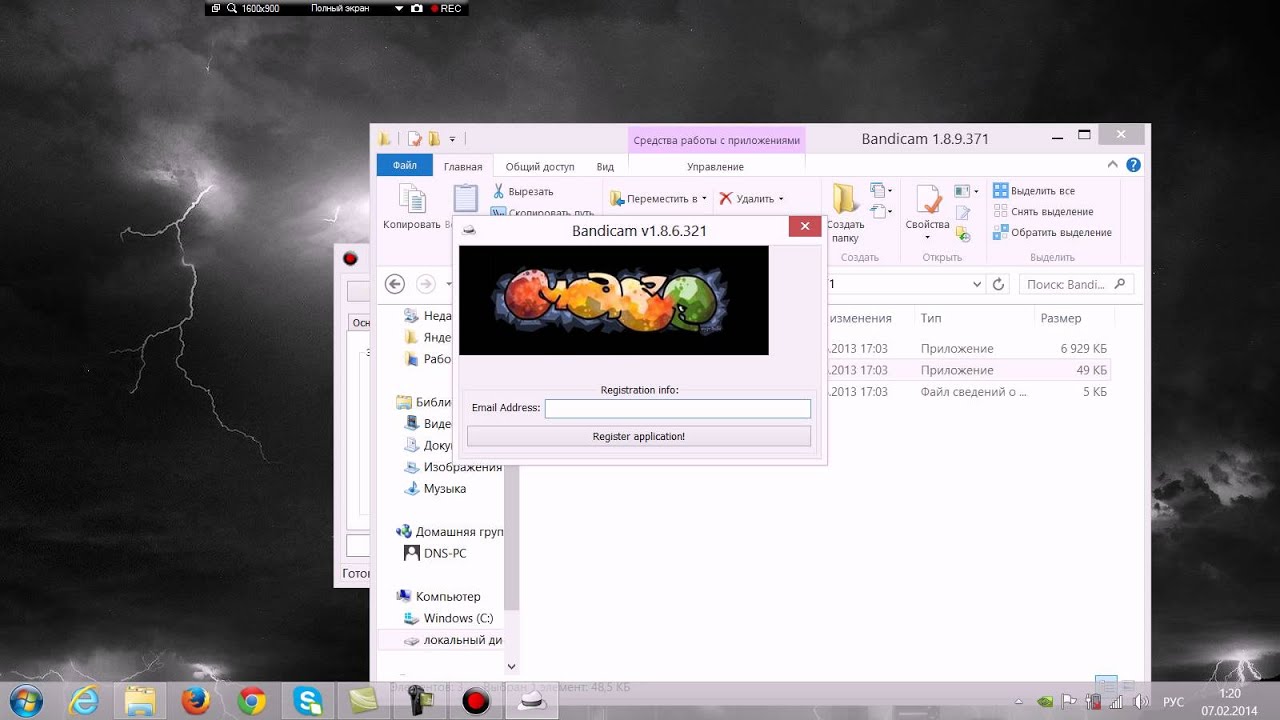The width and height of the screenshot is (1280, 720).
Task: Click the navigation pane scroll-down arrow
Action: 511,666
